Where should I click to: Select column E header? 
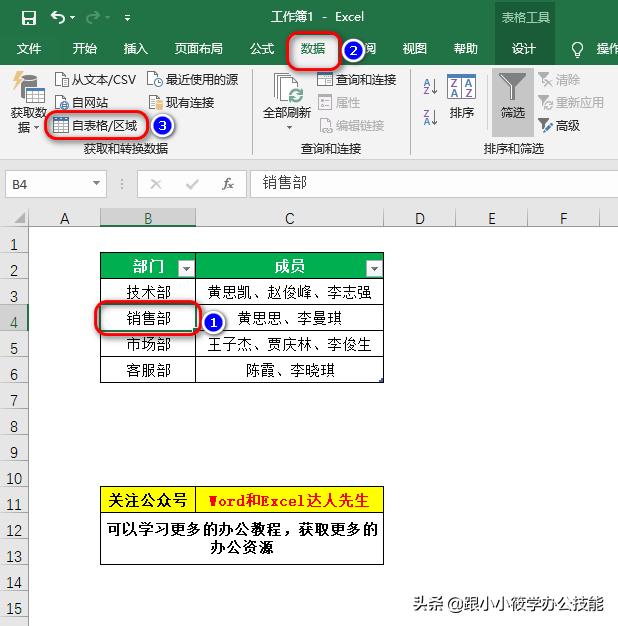pyautogui.click(x=491, y=218)
